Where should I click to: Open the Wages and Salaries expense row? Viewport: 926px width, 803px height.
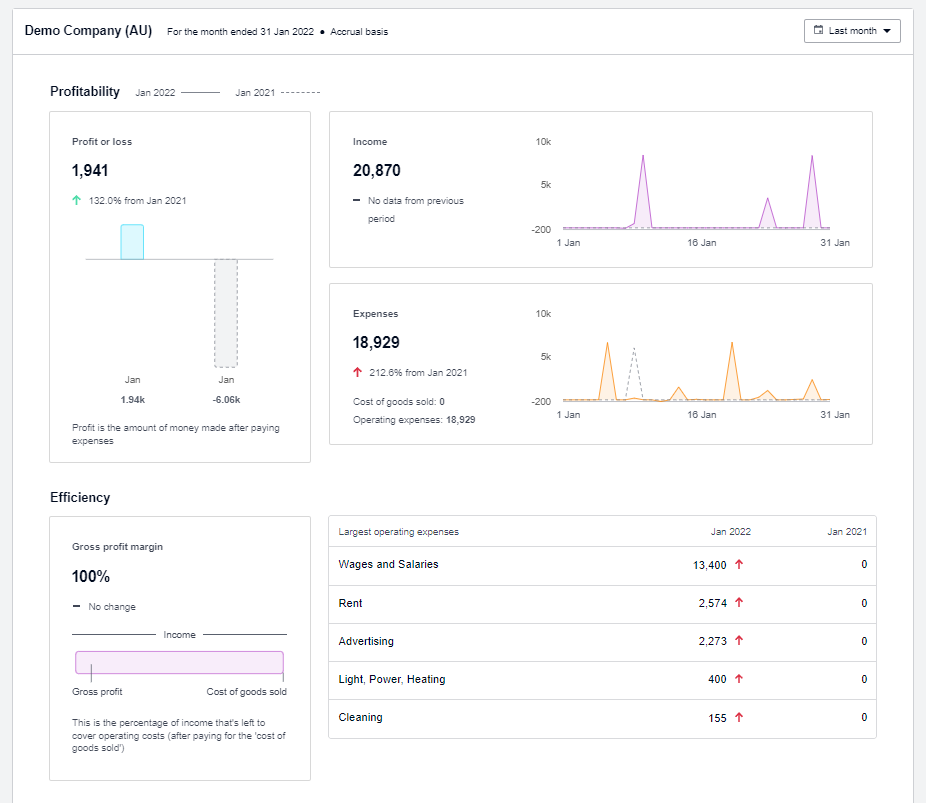(602, 565)
